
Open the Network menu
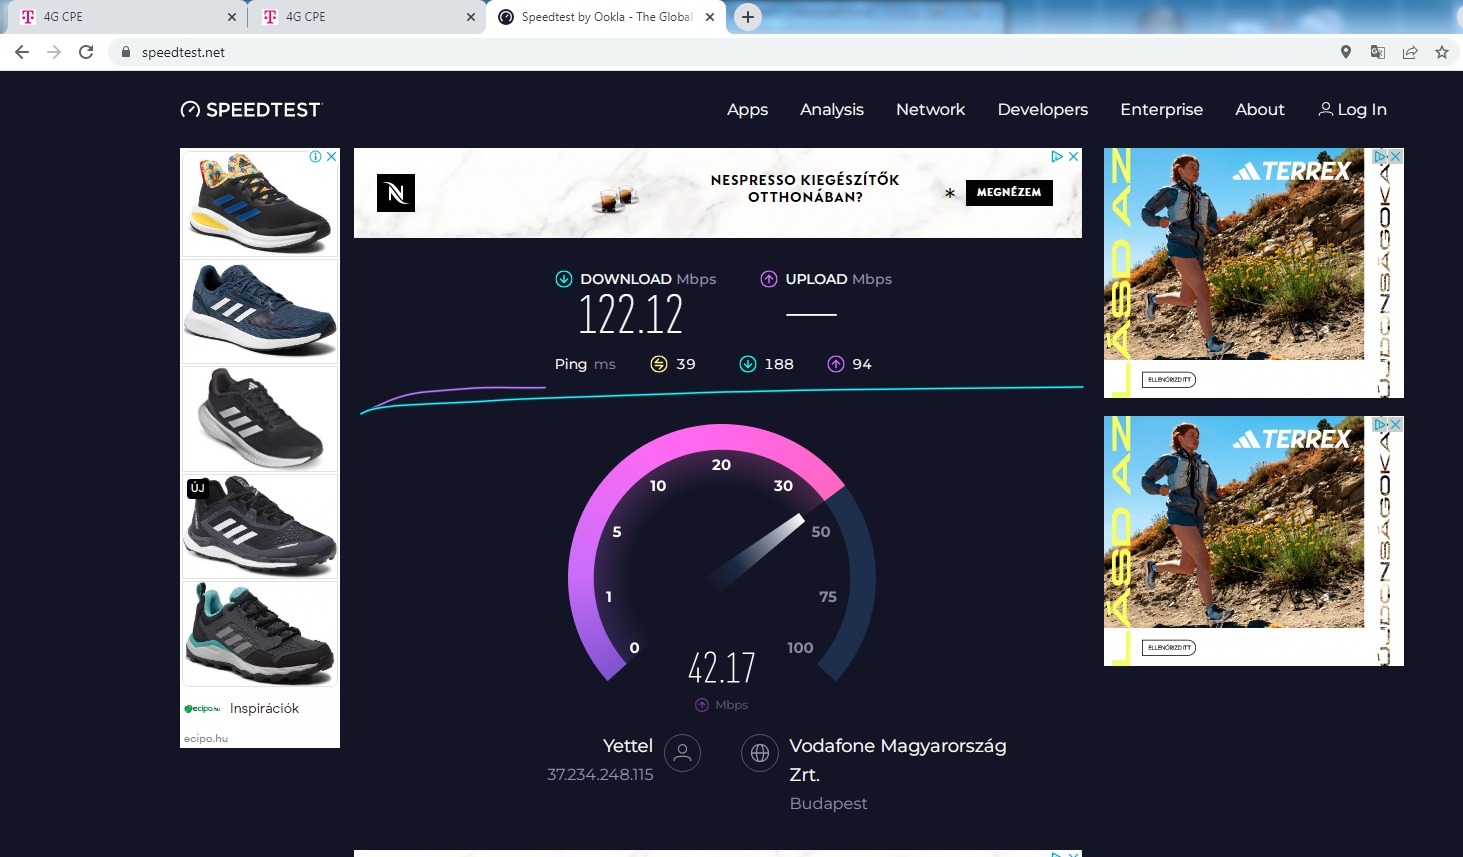[x=931, y=110]
